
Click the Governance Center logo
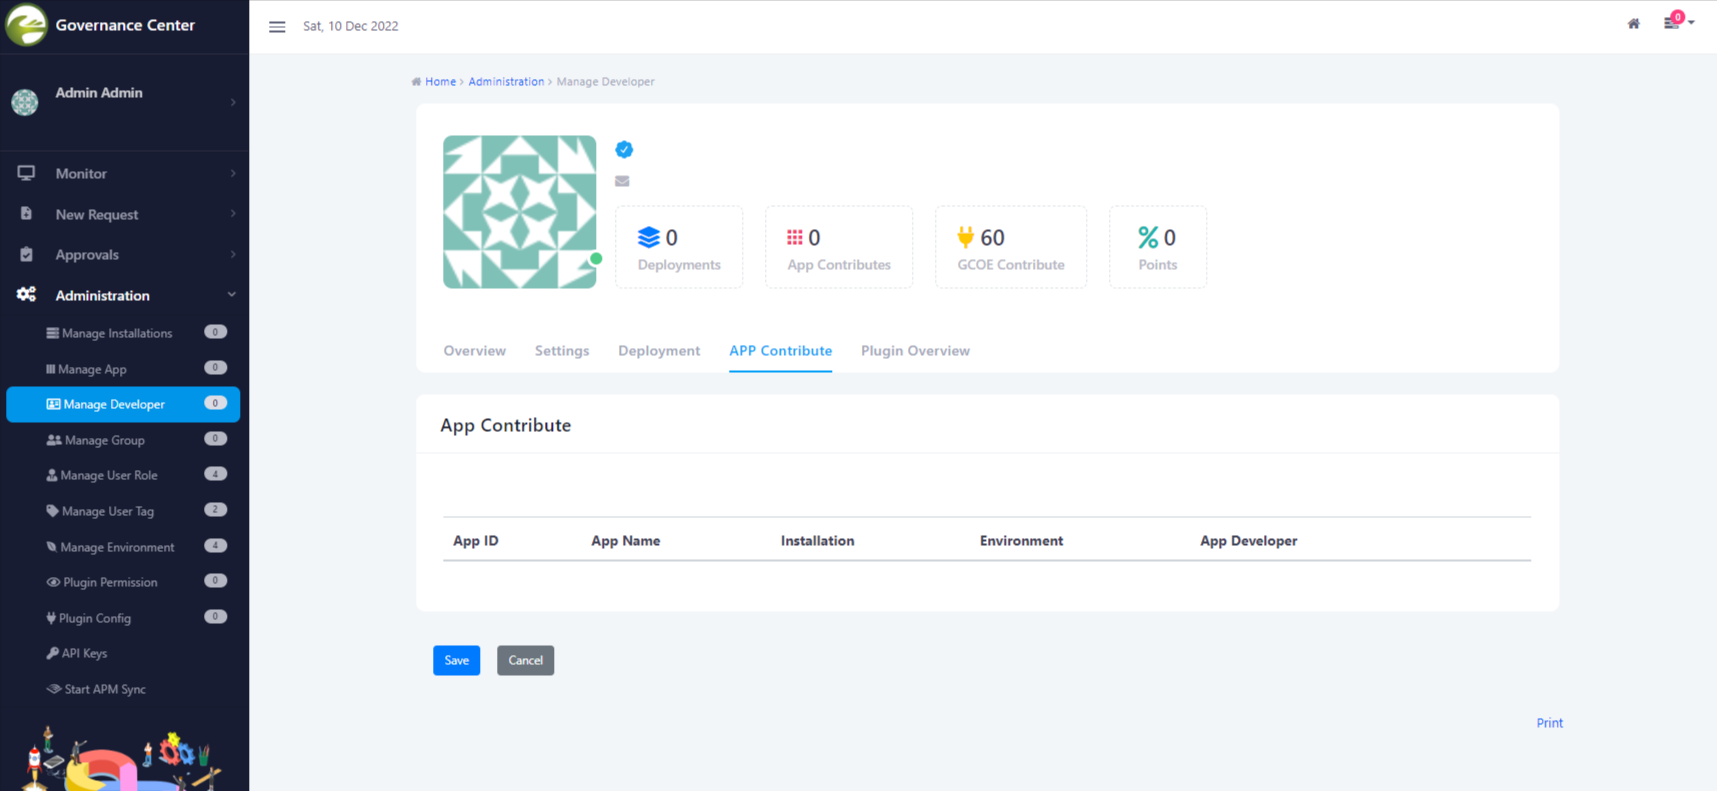[x=27, y=25]
